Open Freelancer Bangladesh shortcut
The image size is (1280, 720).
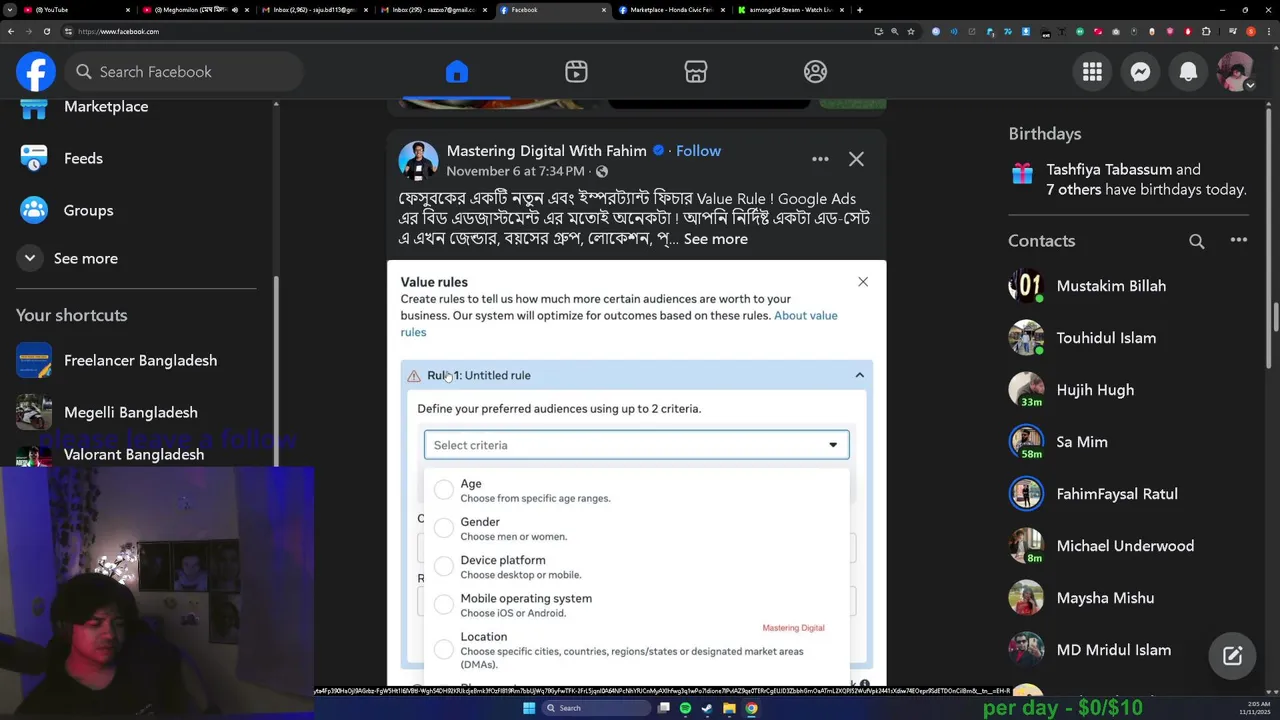(140, 360)
